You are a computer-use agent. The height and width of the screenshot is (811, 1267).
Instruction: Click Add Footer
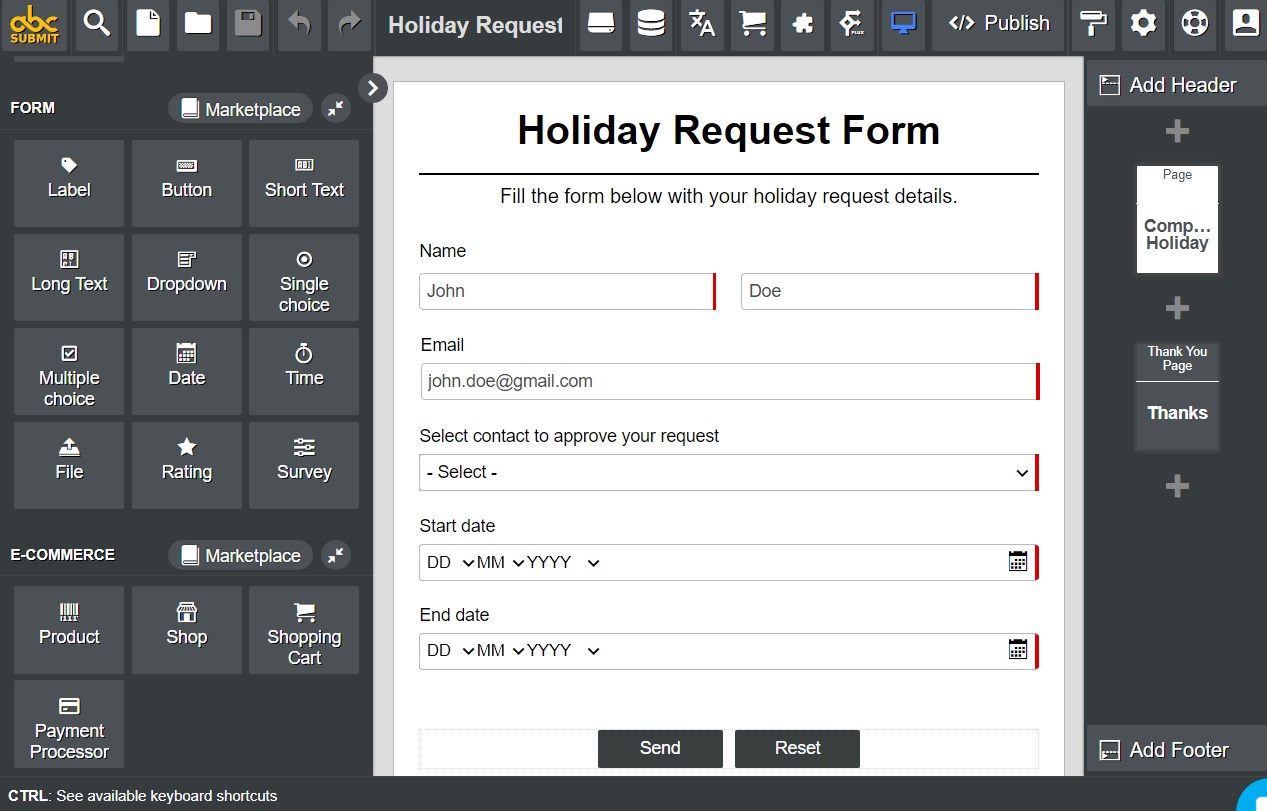[x=1176, y=750]
